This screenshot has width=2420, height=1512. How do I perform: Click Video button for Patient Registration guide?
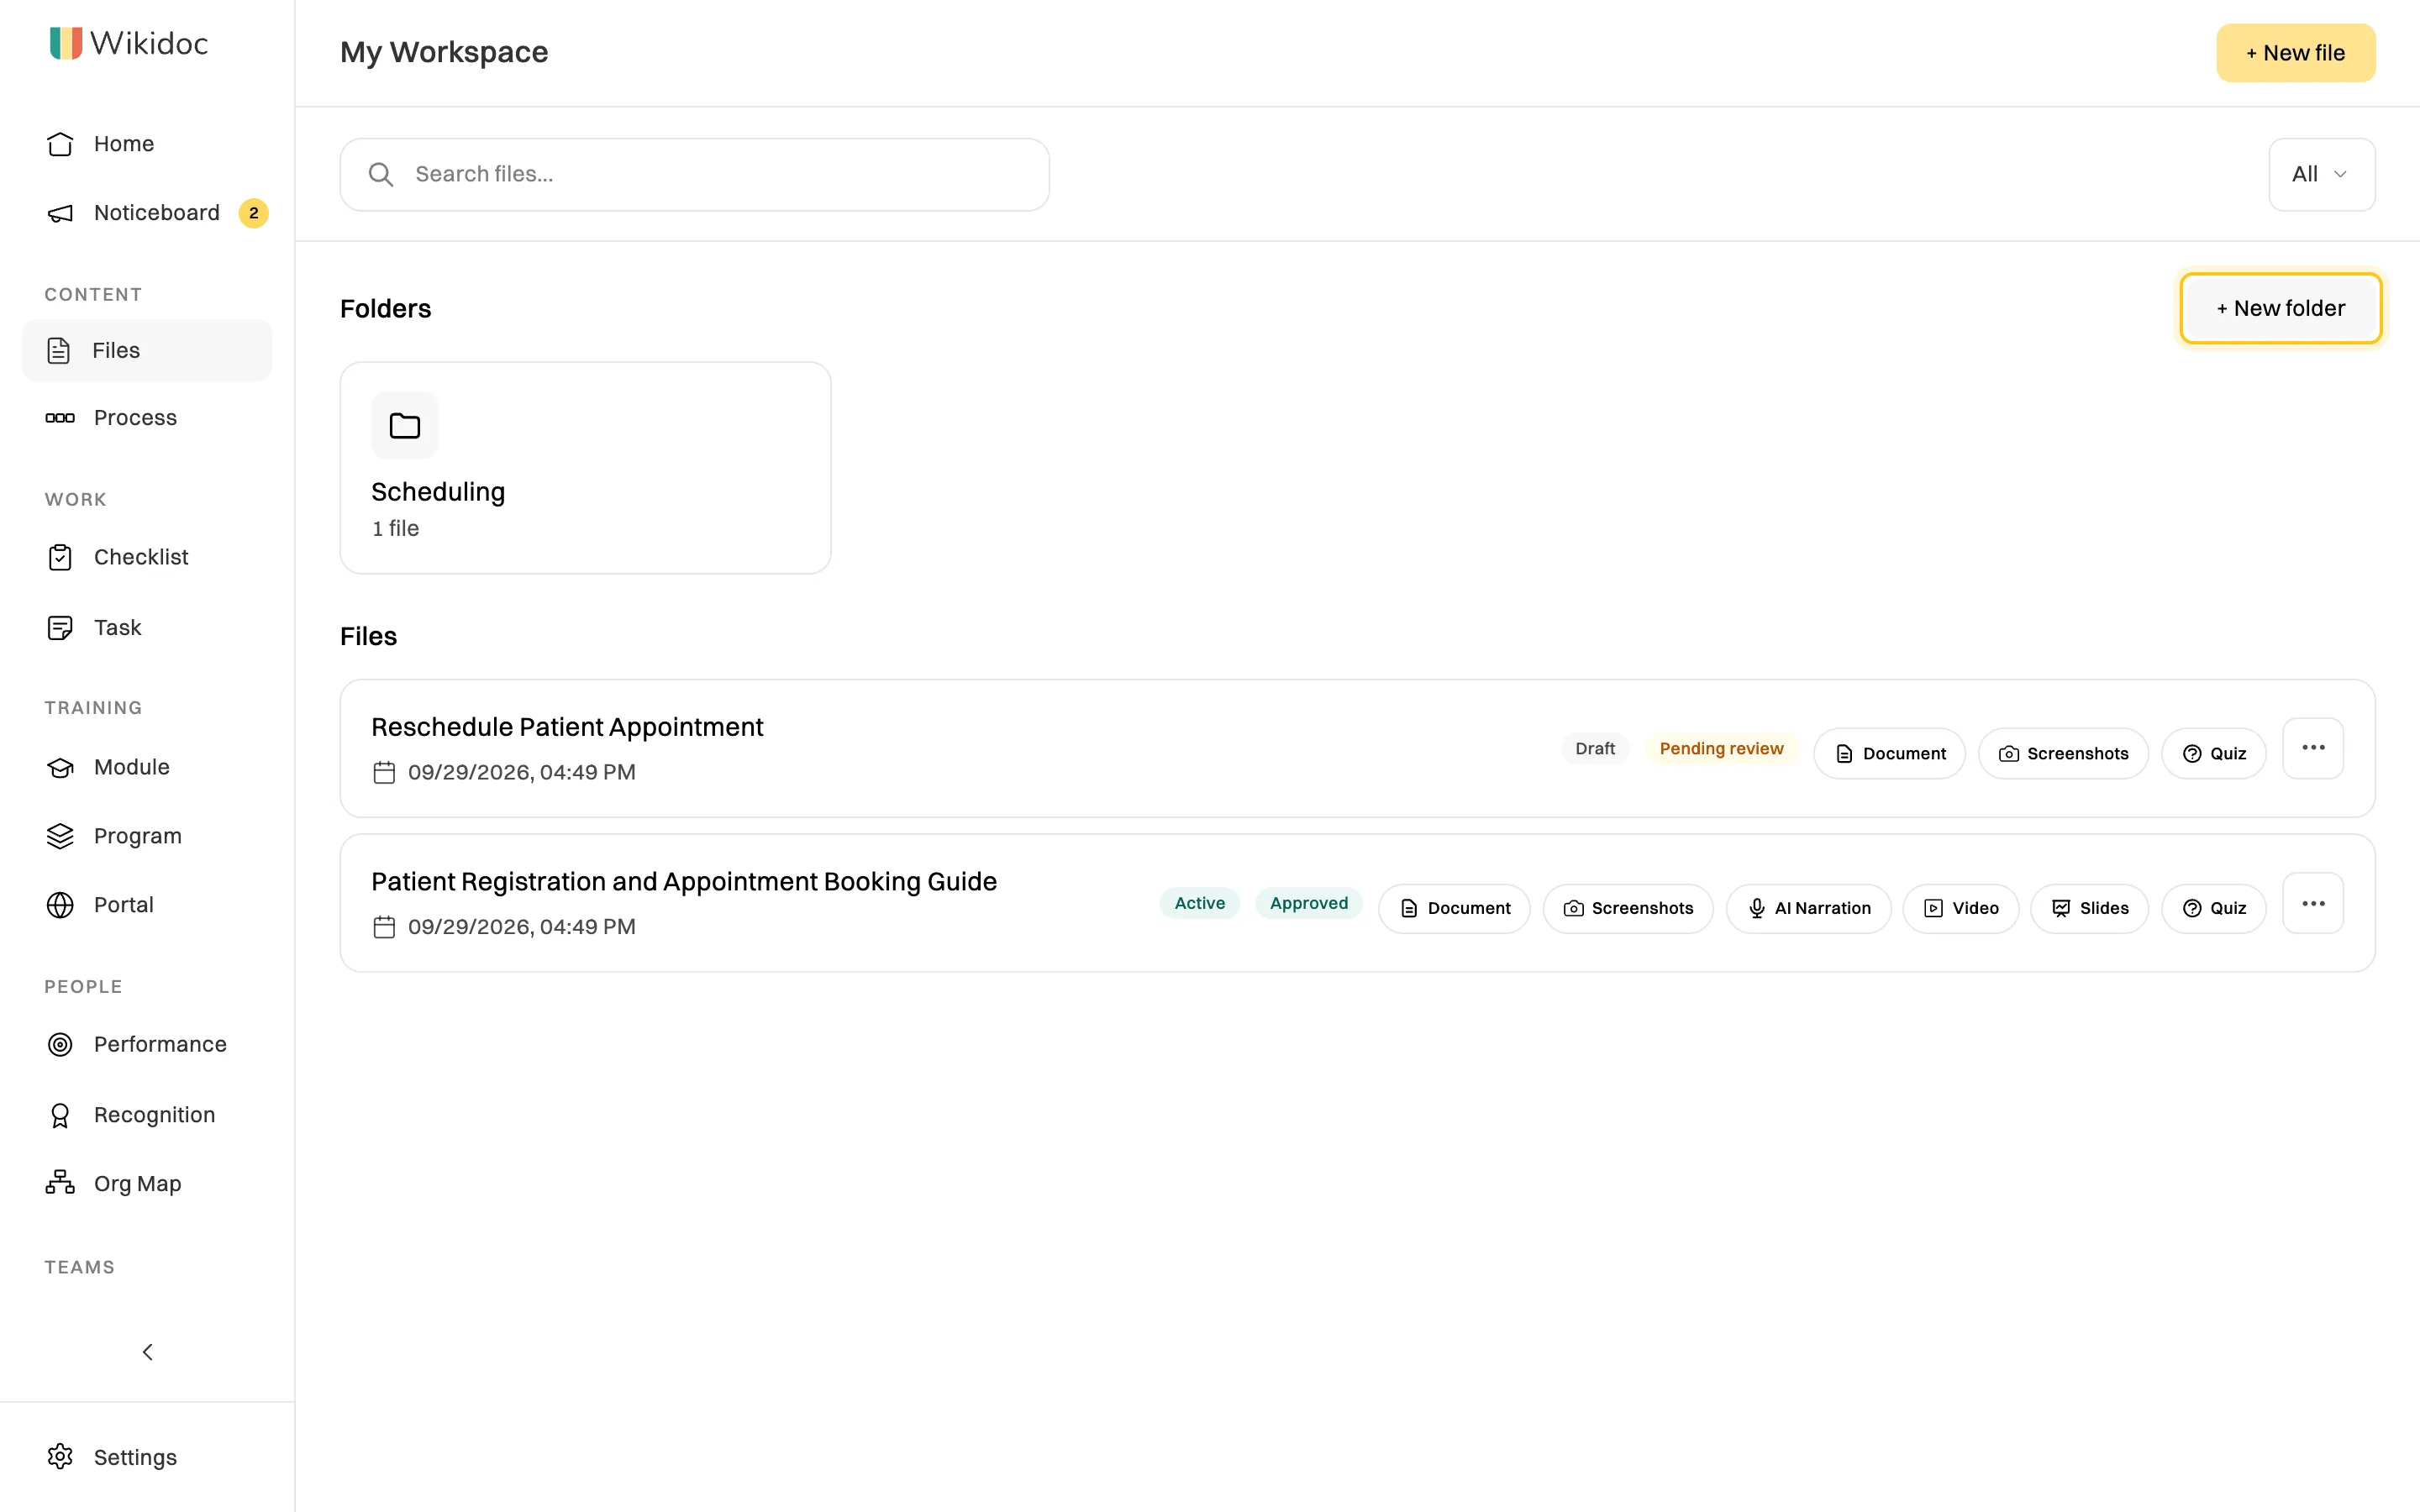pos(1961,908)
